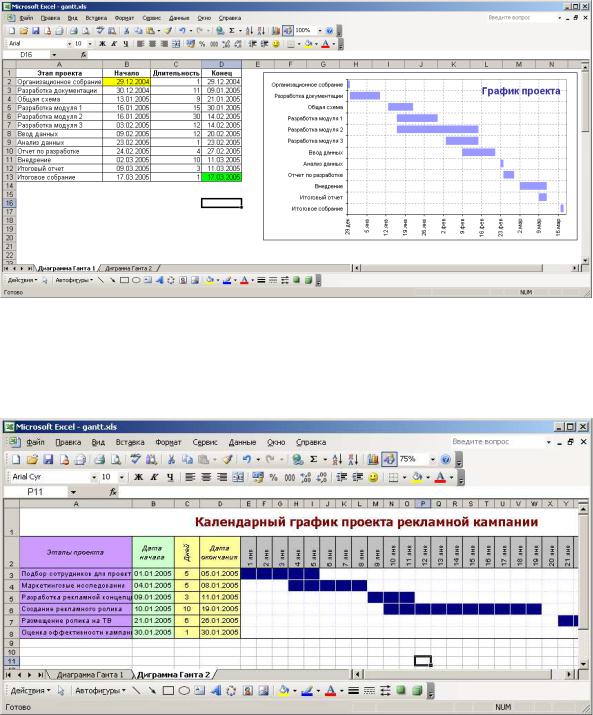
Task: Click Percent Style icon in bottom Excel window
Action: [274, 477]
